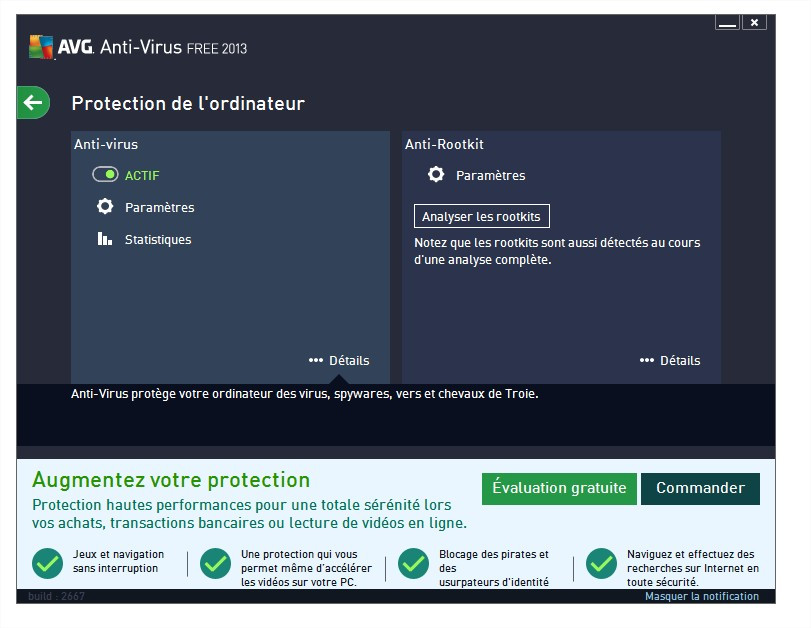Click the Anti-Rootkit gear icon
The height and width of the screenshot is (628, 811).
436,175
